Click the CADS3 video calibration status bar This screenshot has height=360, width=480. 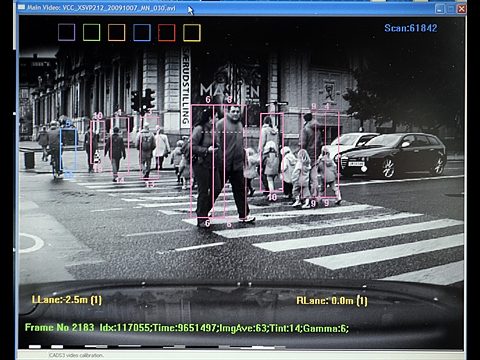coord(240,355)
